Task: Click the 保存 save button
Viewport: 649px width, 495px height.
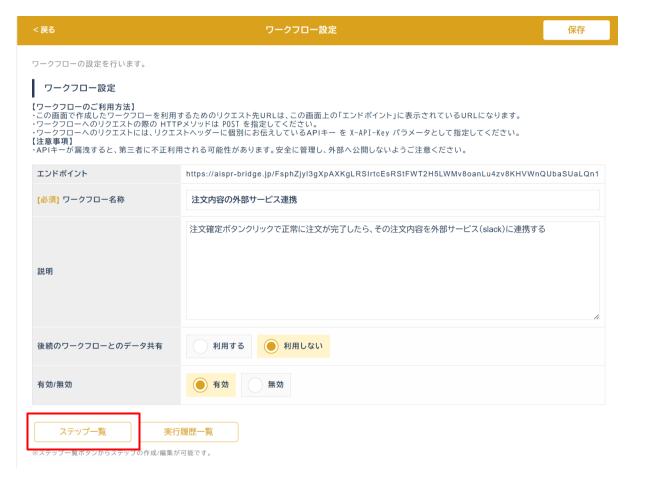Action: pyautogui.click(x=576, y=30)
